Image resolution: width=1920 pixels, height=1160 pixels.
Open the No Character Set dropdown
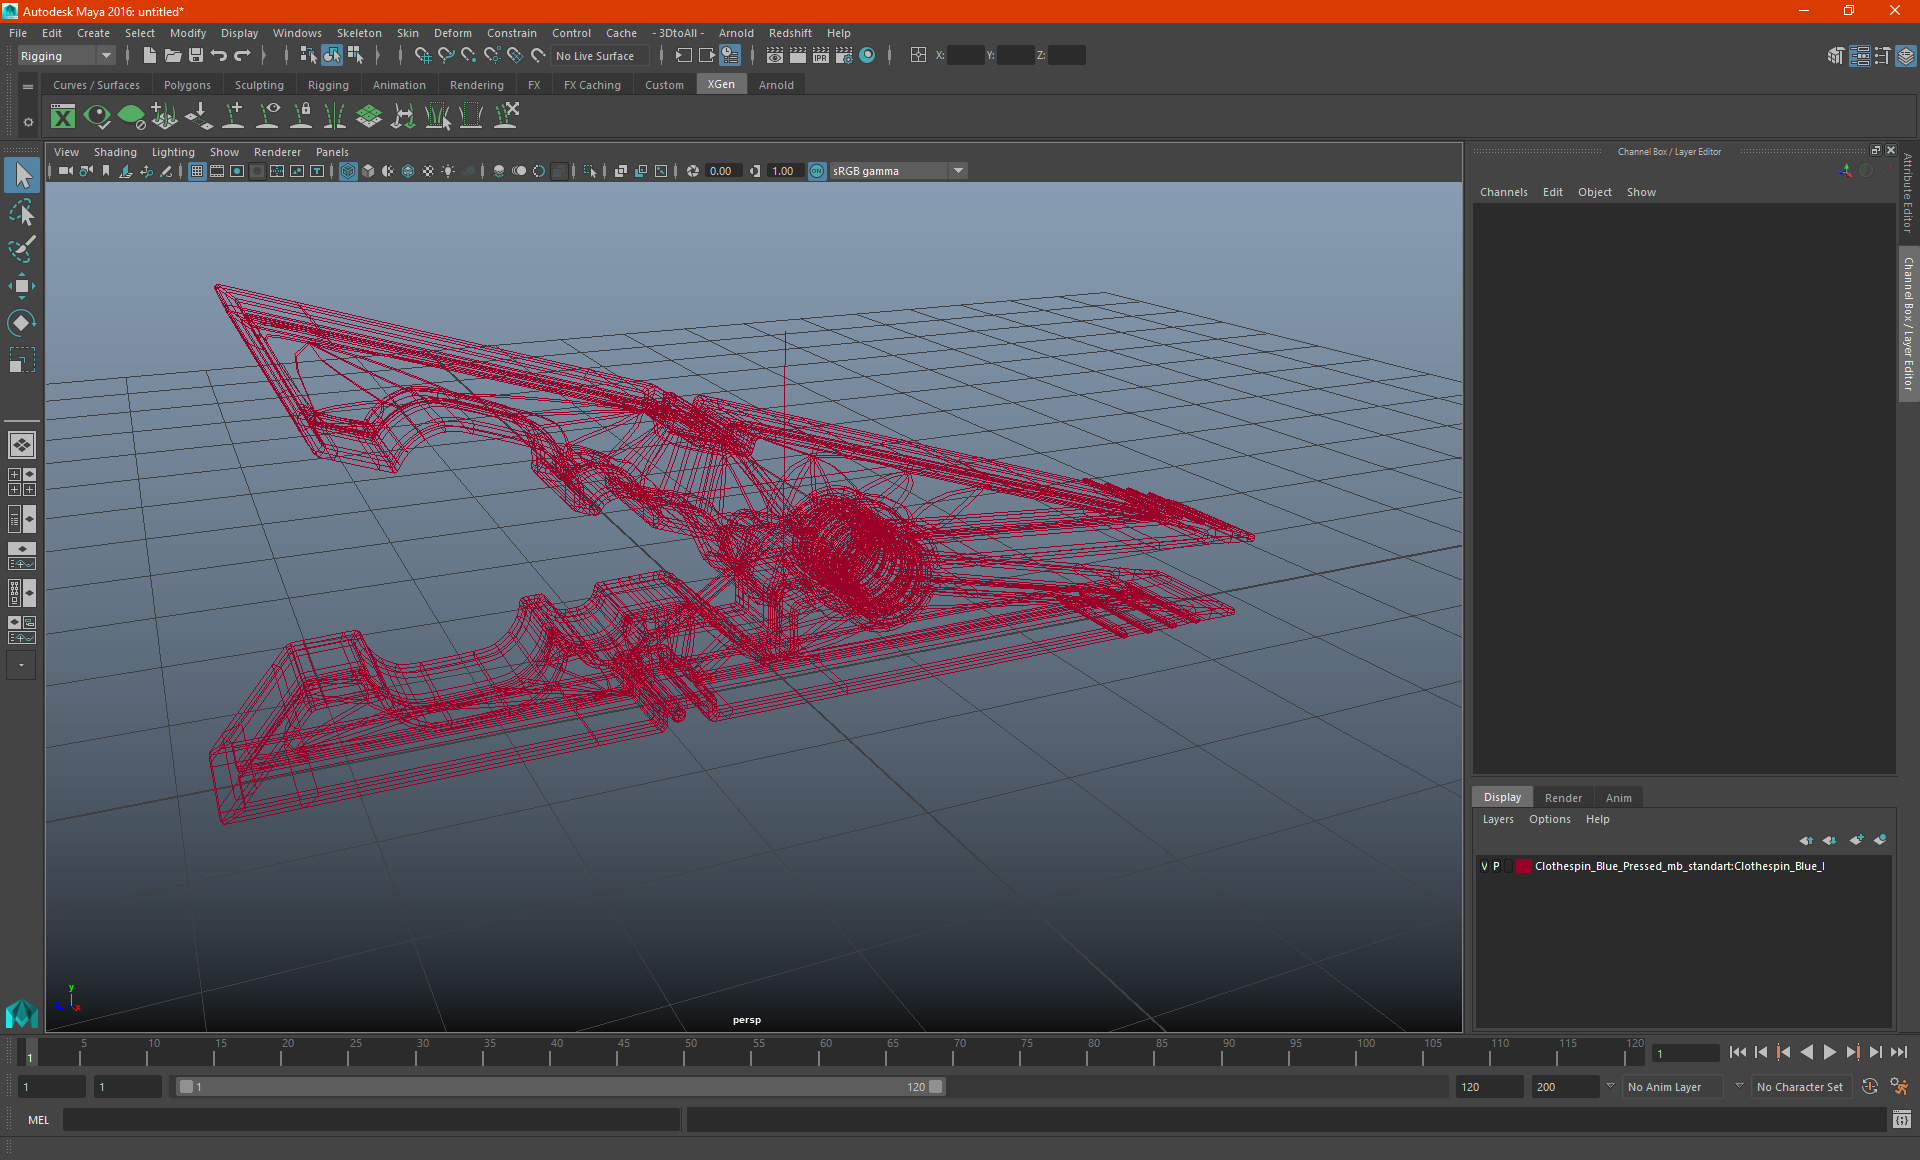pyautogui.click(x=1803, y=1087)
